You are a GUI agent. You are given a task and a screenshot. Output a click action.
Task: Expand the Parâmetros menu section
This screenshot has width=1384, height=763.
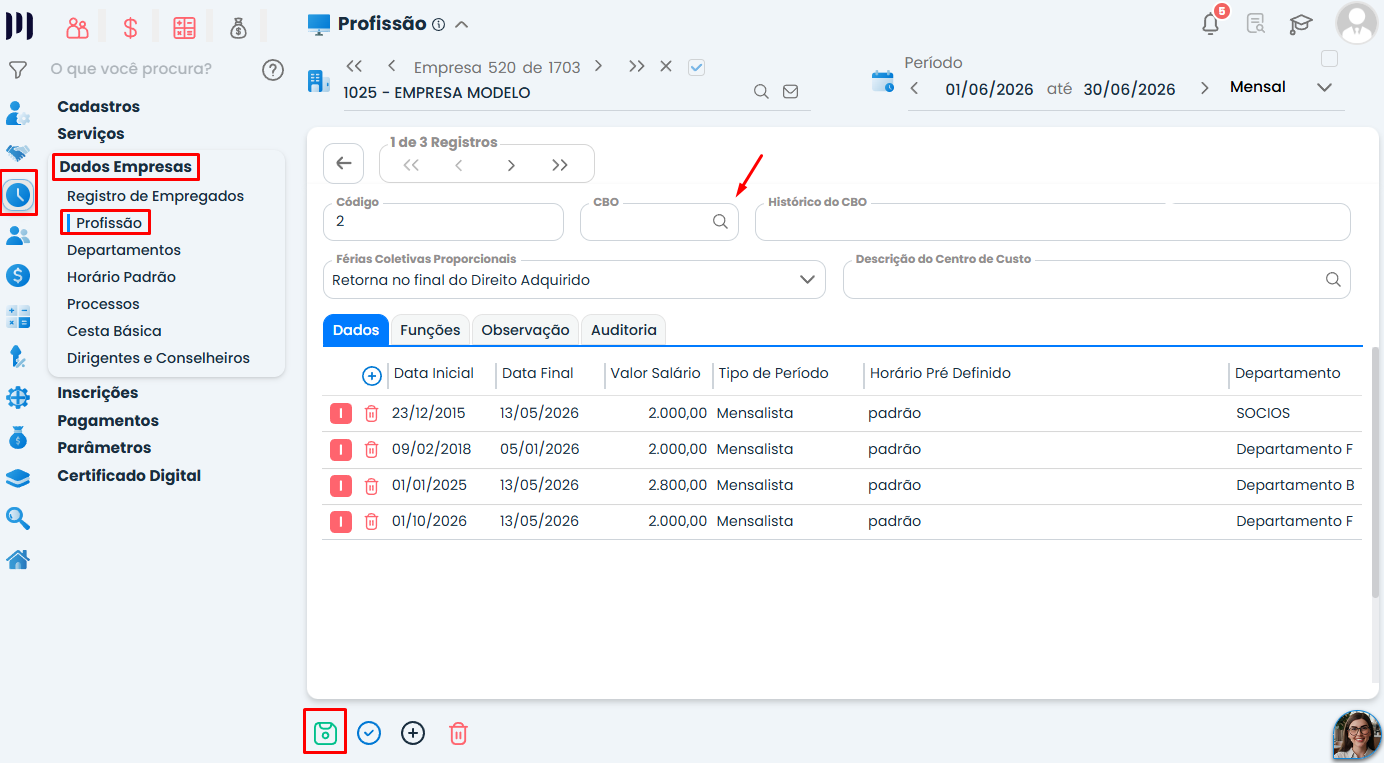[104, 448]
